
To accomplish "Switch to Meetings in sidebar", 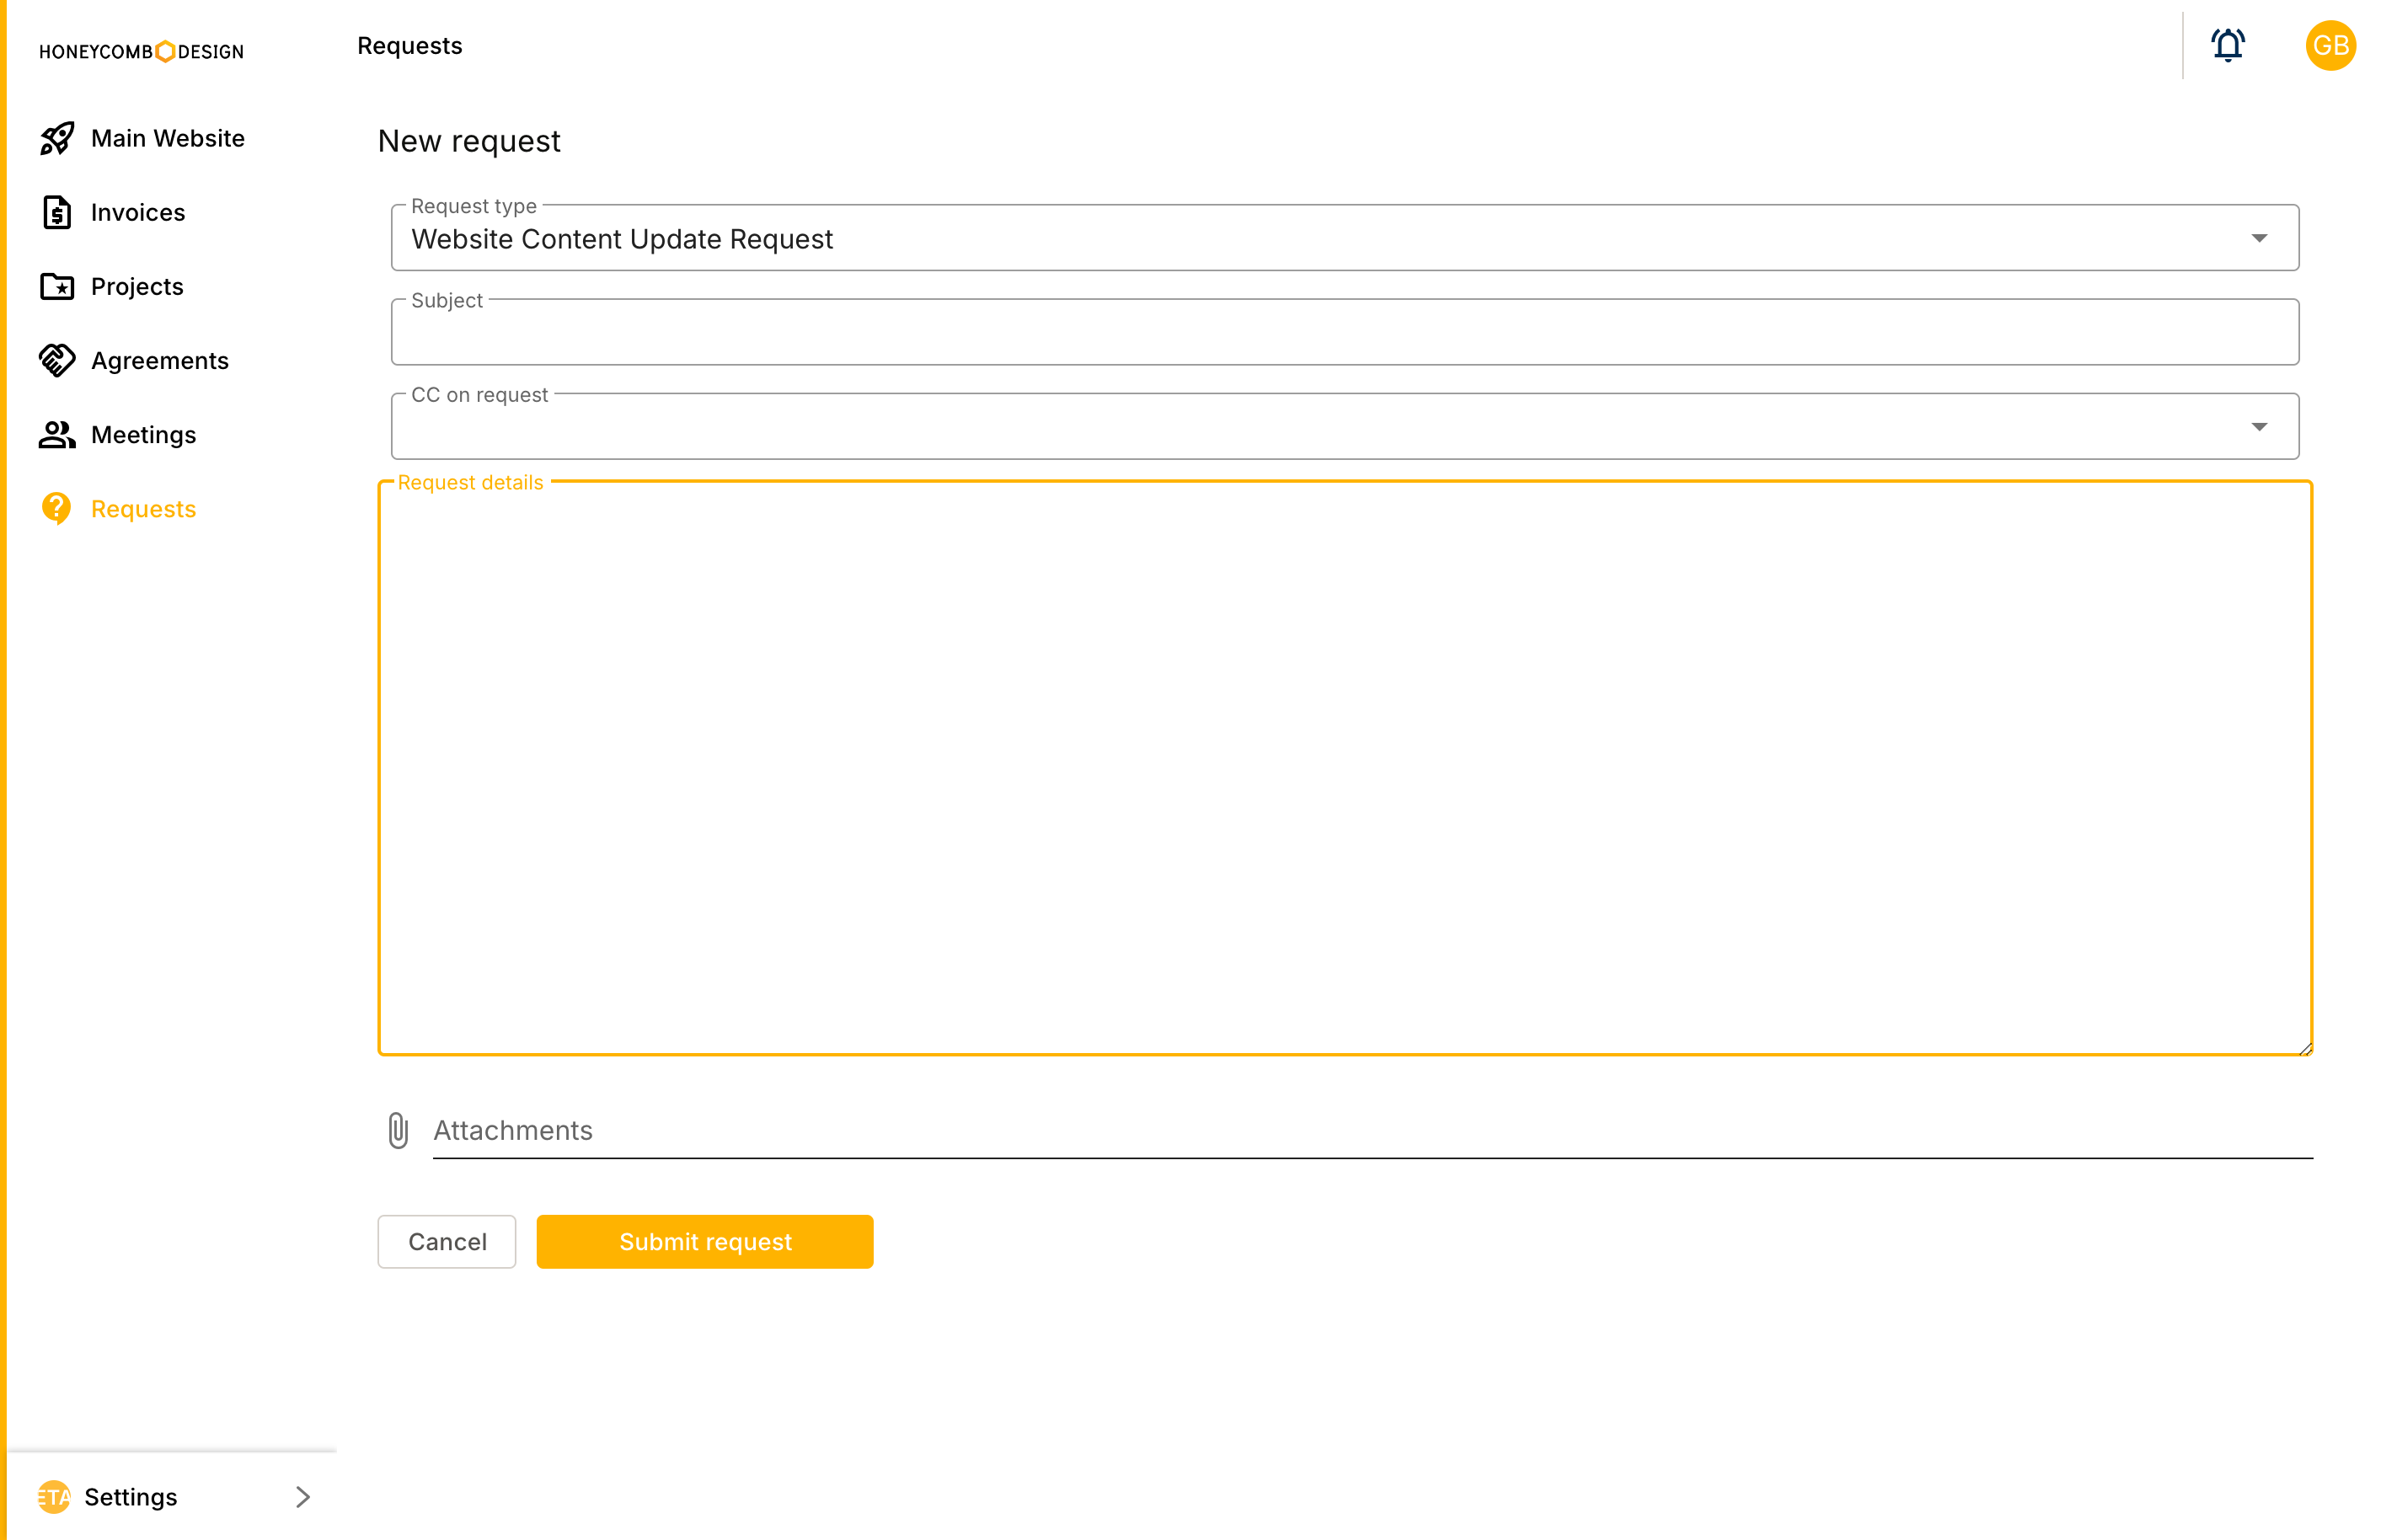I will 143,434.
